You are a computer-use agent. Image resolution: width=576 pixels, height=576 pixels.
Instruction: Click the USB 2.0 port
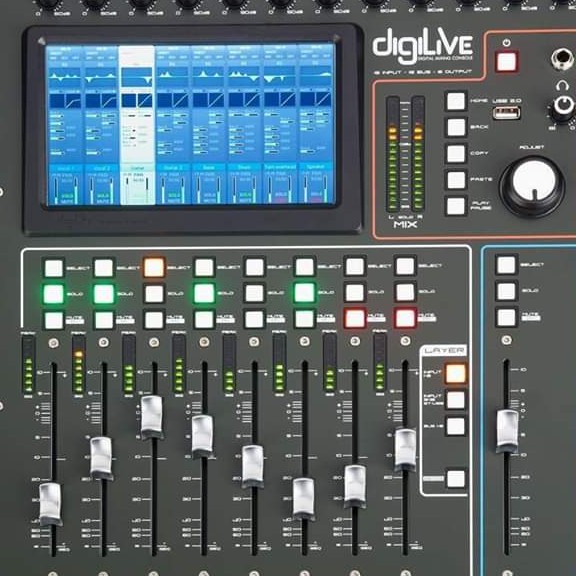coord(507,113)
